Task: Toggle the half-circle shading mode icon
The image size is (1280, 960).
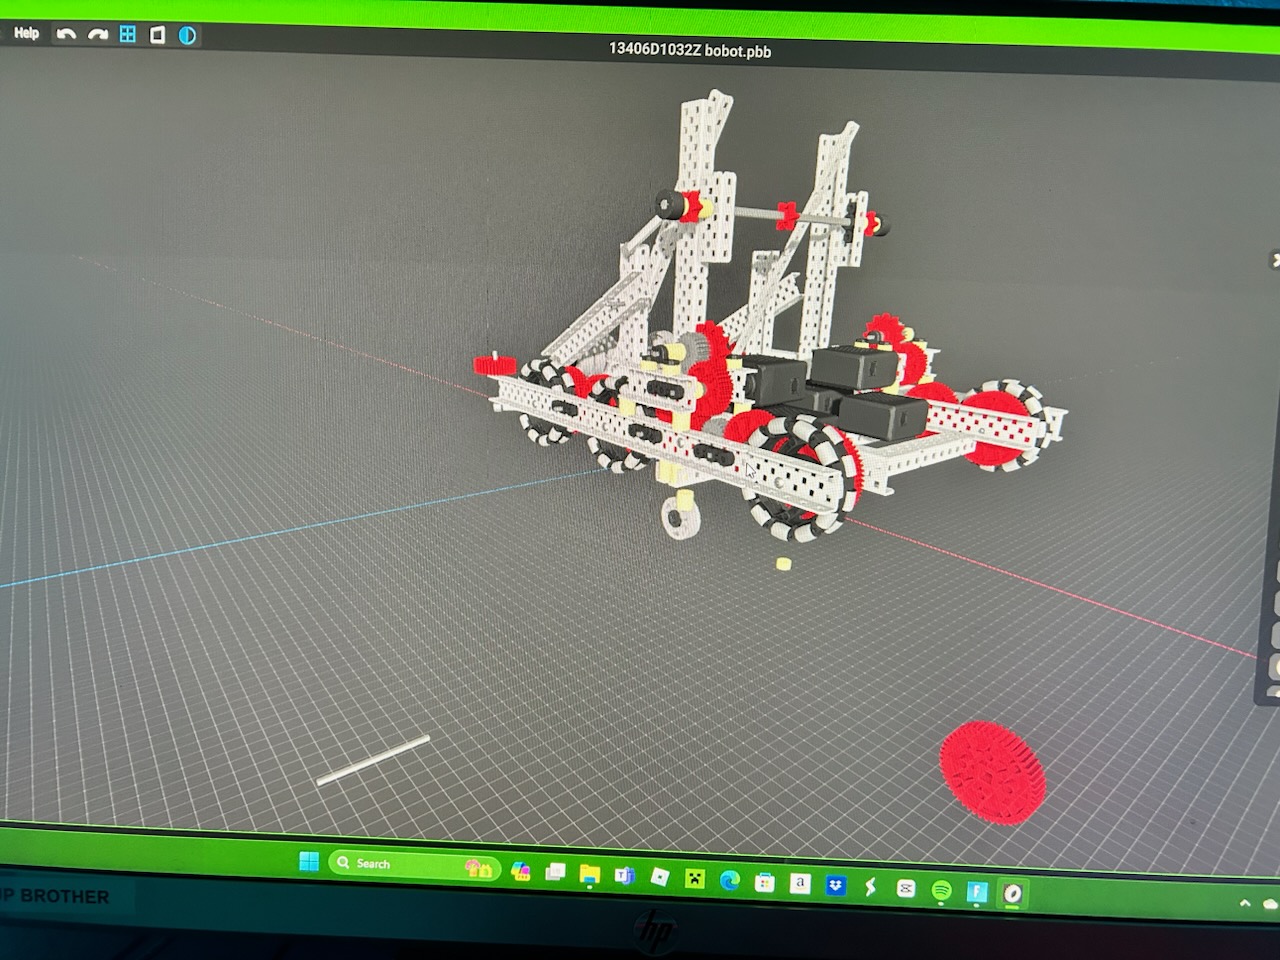Action: (187, 35)
